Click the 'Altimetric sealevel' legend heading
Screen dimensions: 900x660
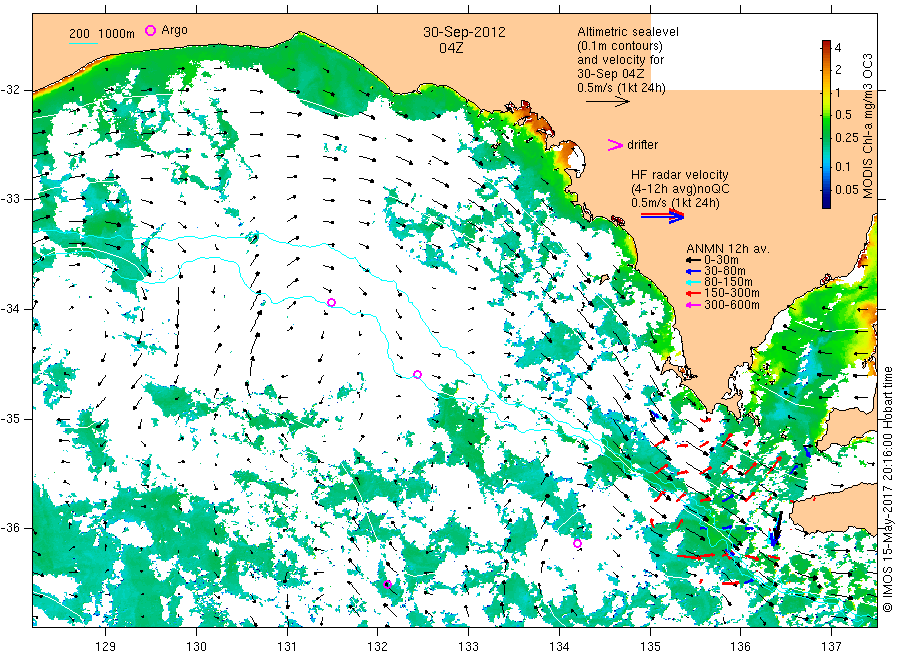pos(627,32)
